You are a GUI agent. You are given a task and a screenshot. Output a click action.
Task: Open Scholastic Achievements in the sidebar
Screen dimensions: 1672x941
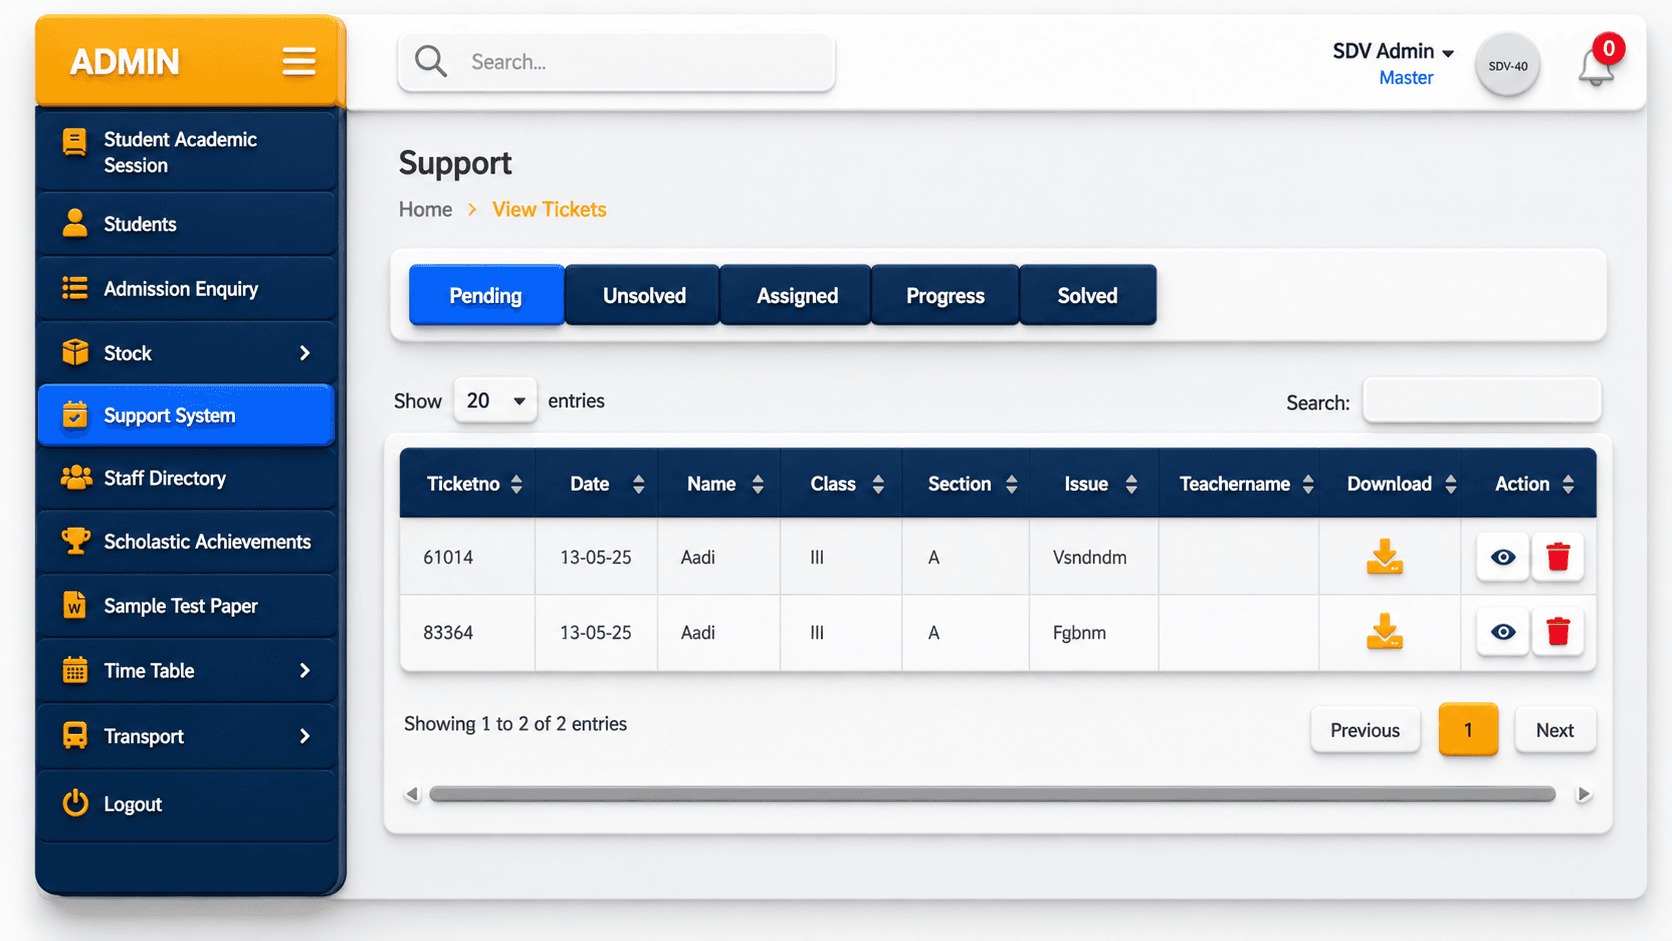point(186,541)
